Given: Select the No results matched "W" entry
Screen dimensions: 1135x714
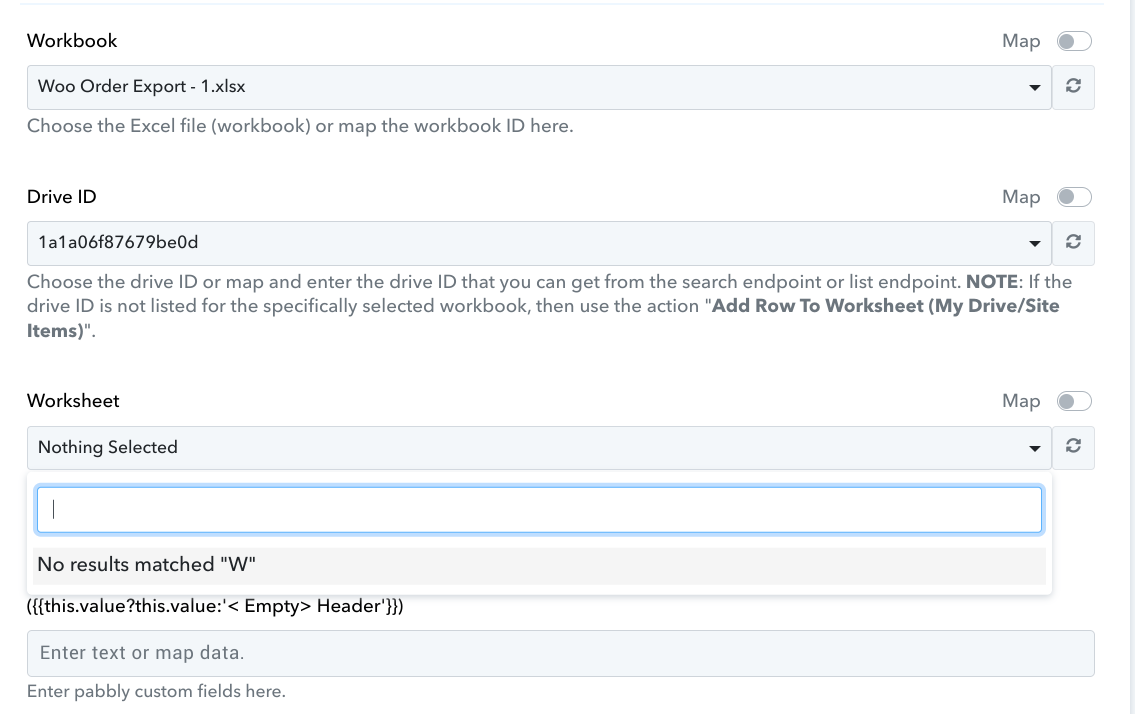Looking at the screenshot, I should click(539, 565).
